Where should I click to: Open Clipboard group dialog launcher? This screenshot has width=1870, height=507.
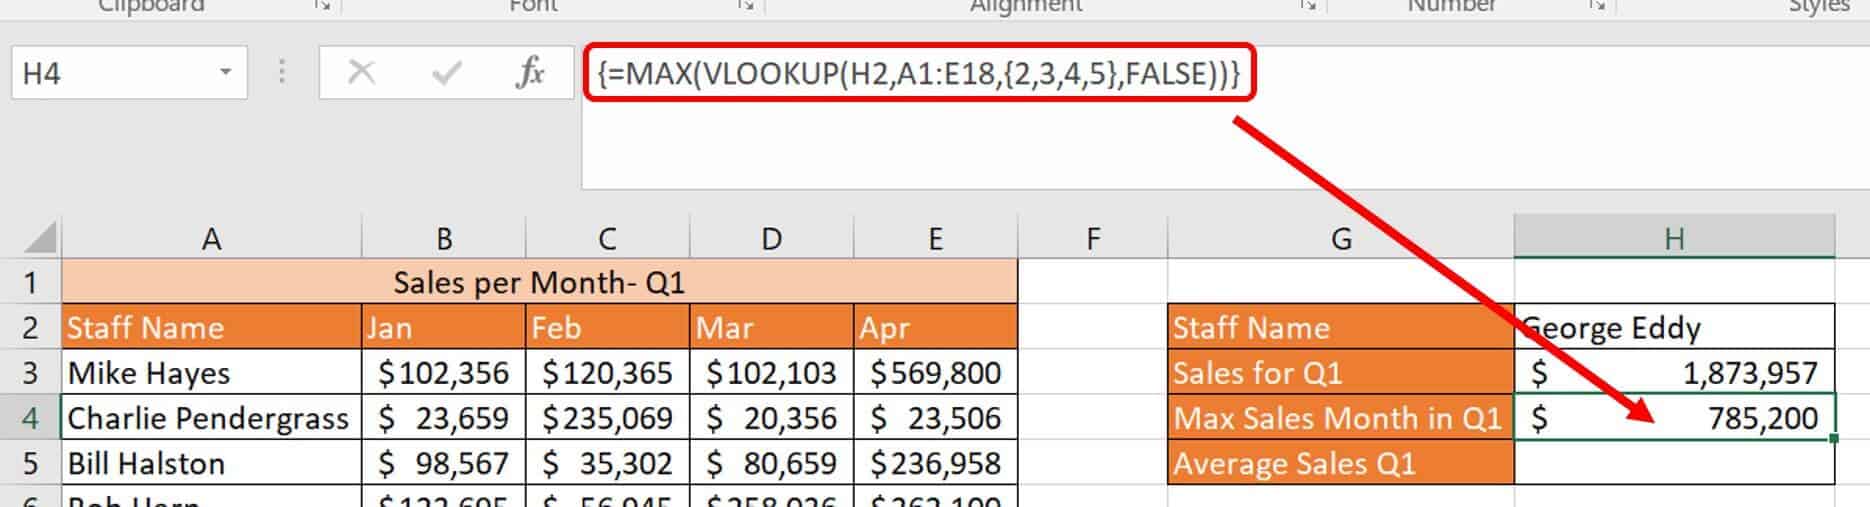(x=322, y=6)
